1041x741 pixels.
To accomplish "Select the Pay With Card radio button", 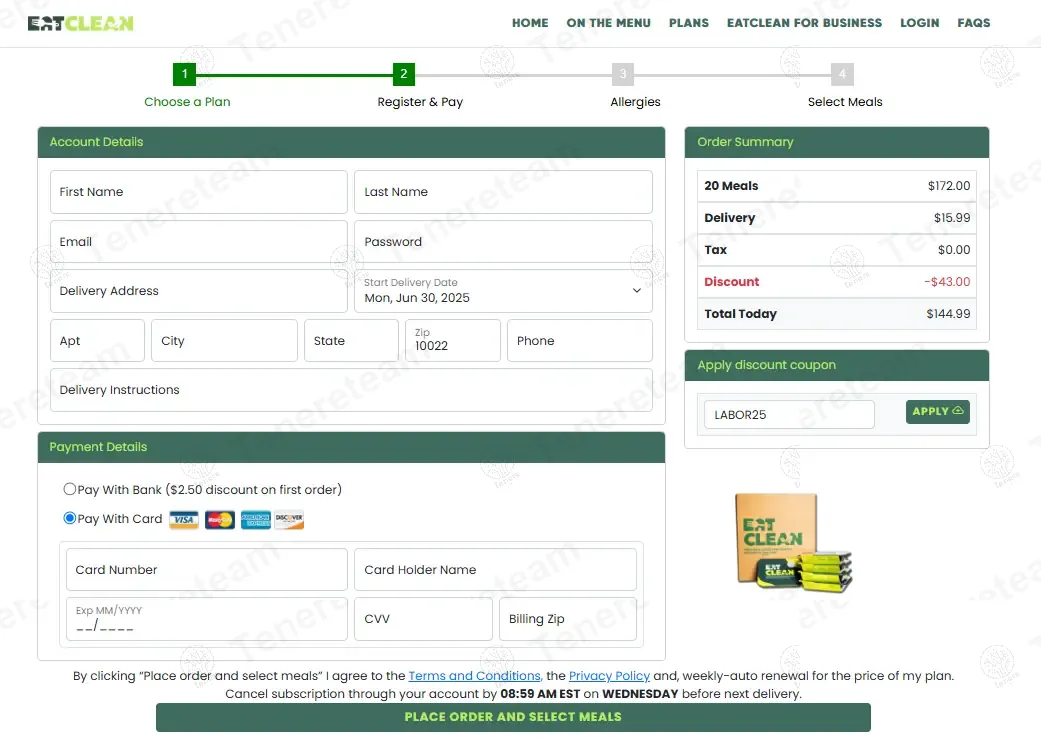I will [70, 519].
